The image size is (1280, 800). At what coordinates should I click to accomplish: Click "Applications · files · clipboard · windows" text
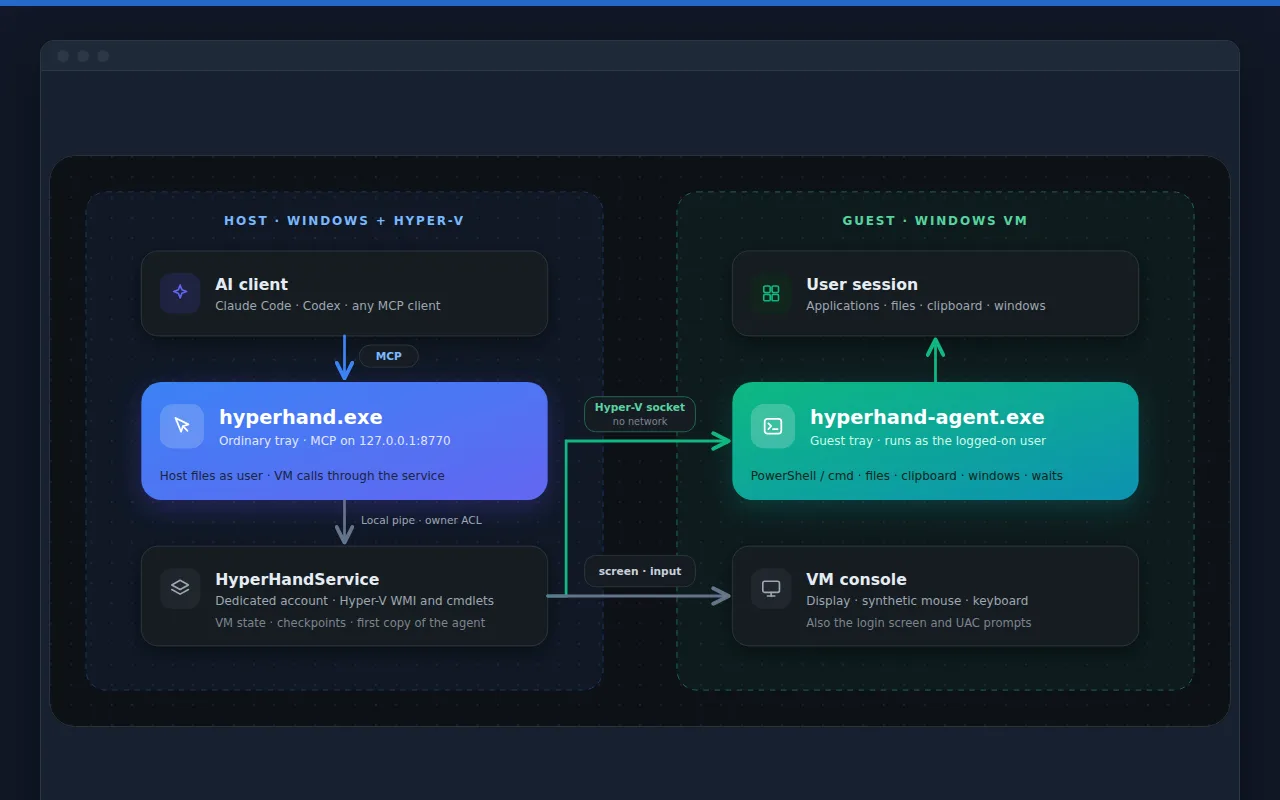pyautogui.click(x=926, y=305)
